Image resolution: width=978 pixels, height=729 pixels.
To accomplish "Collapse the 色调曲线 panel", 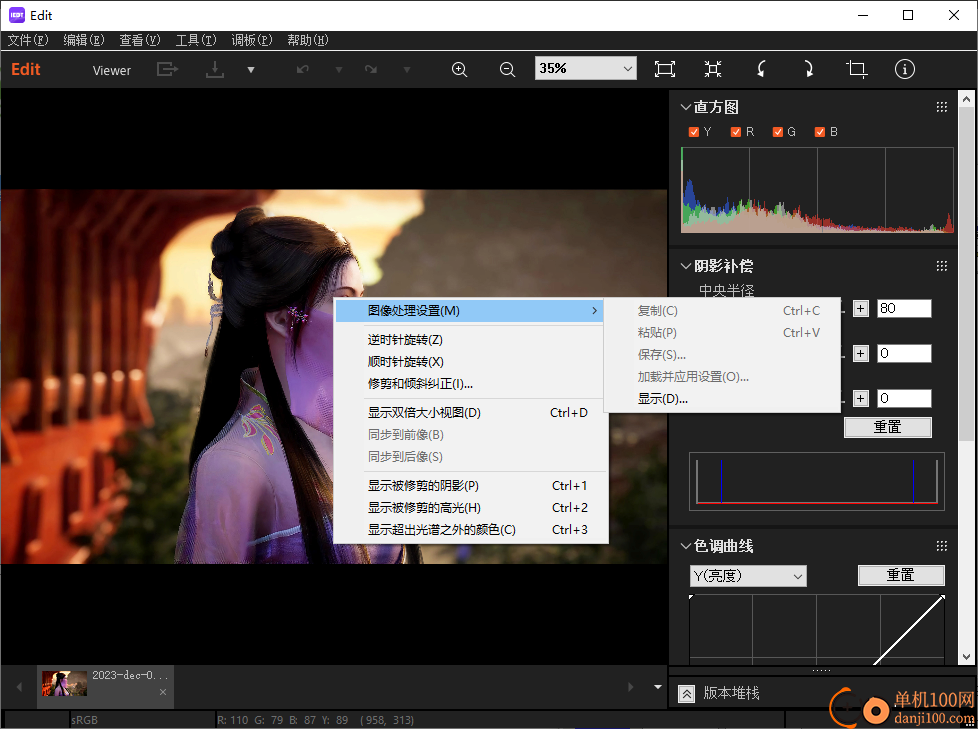I will tap(685, 546).
